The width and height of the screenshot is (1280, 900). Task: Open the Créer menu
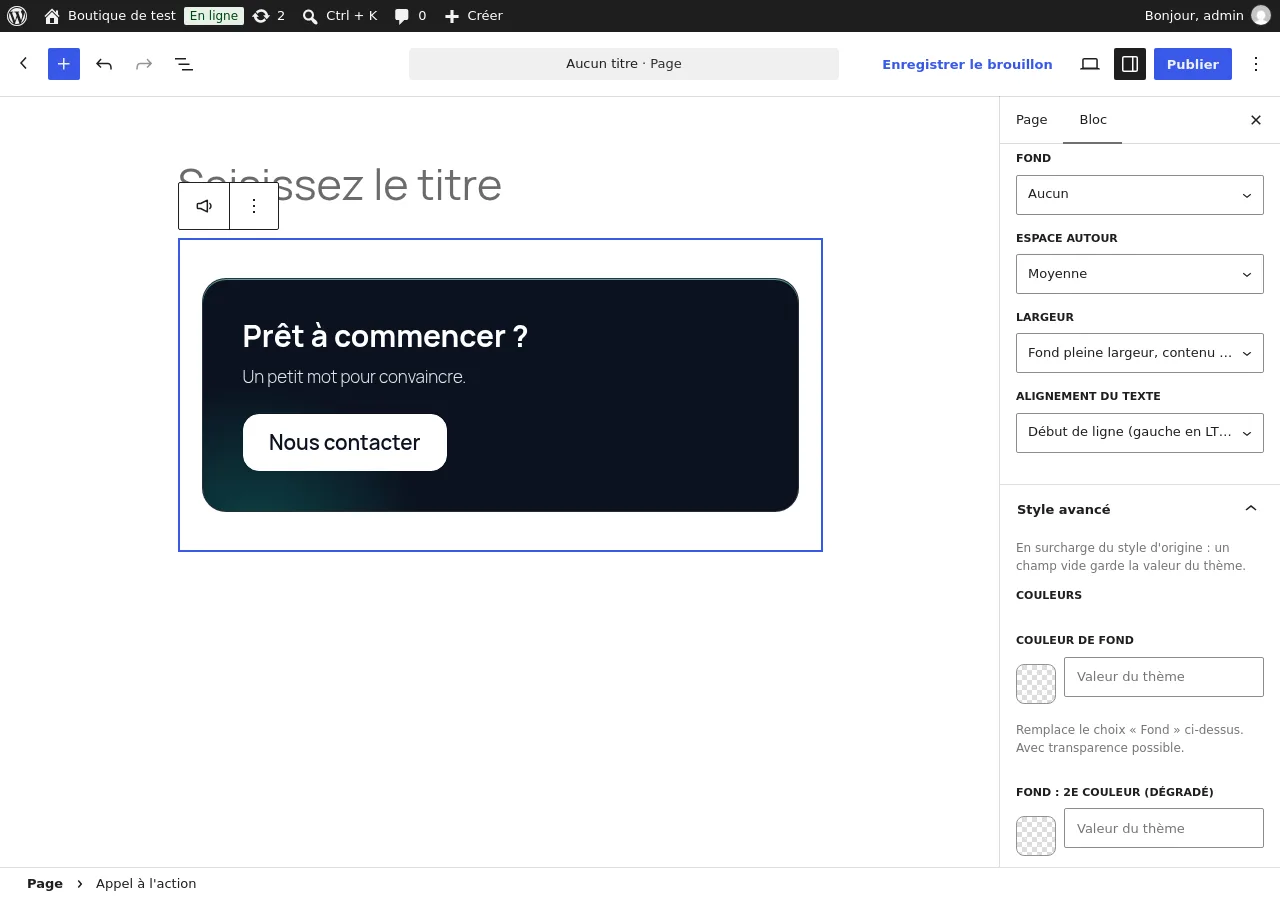(473, 16)
